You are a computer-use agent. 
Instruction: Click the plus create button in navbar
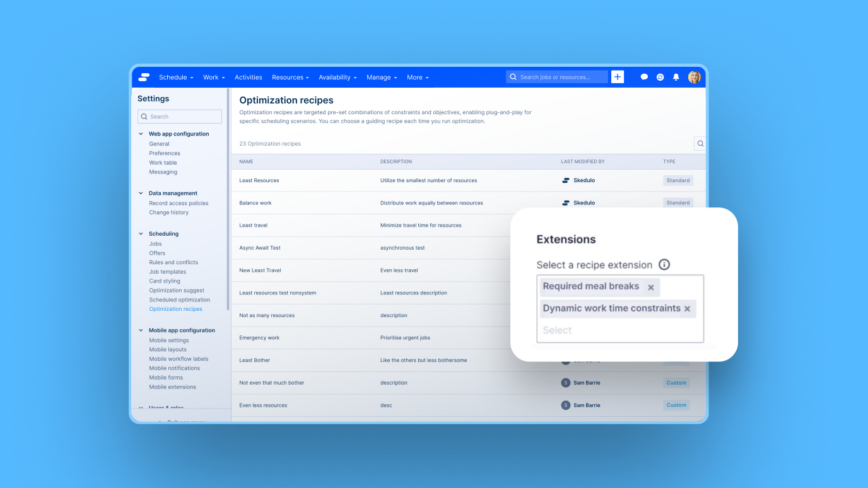click(x=617, y=77)
